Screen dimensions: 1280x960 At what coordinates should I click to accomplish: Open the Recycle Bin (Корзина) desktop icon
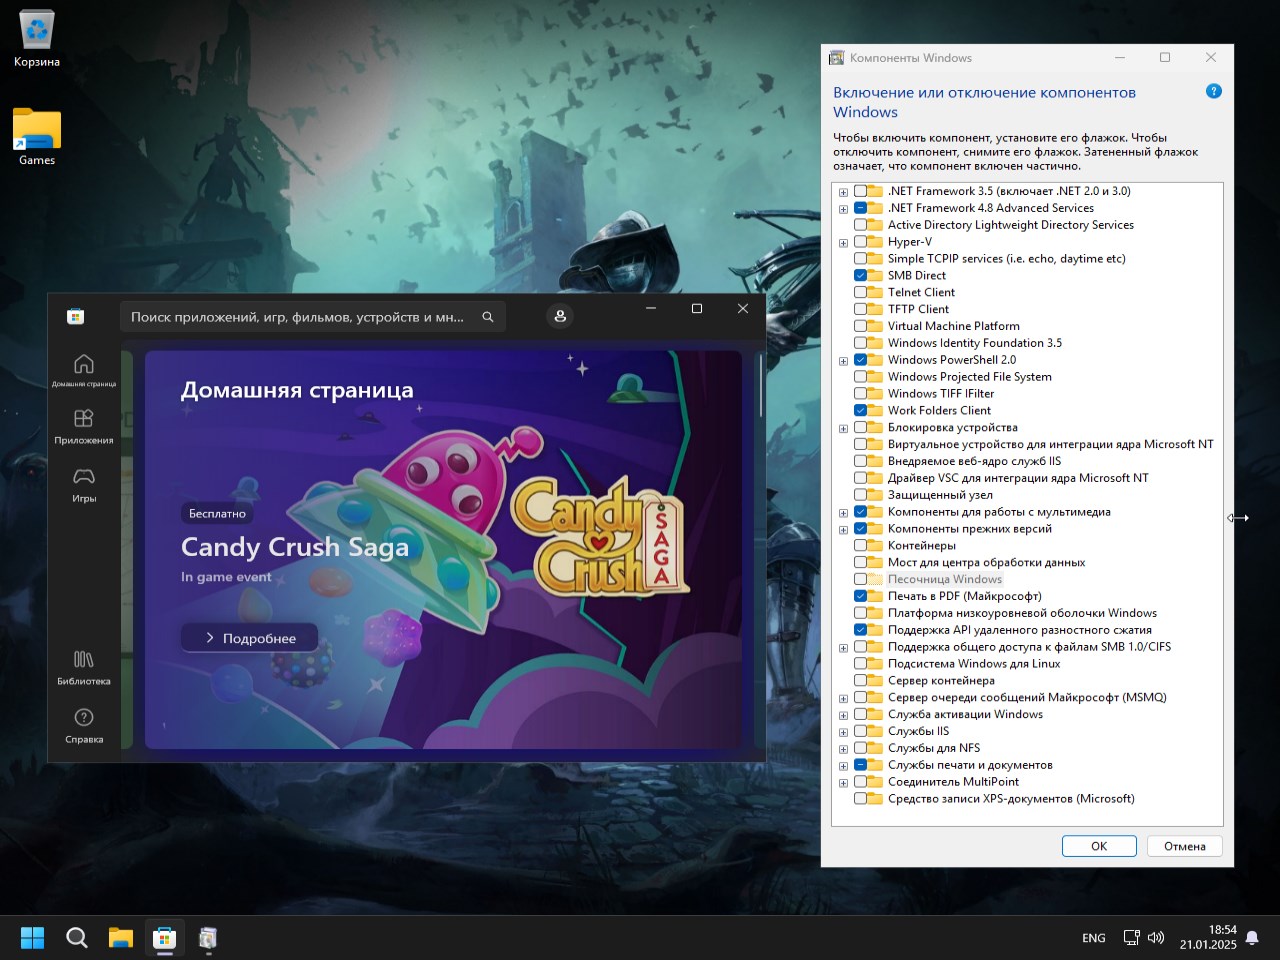pos(37,39)
